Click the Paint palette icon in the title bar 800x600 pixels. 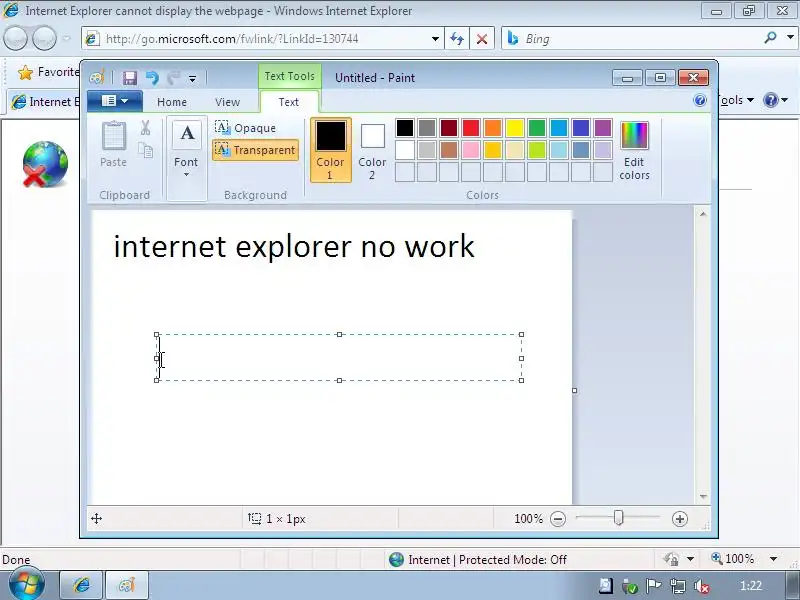pos(96,78)
